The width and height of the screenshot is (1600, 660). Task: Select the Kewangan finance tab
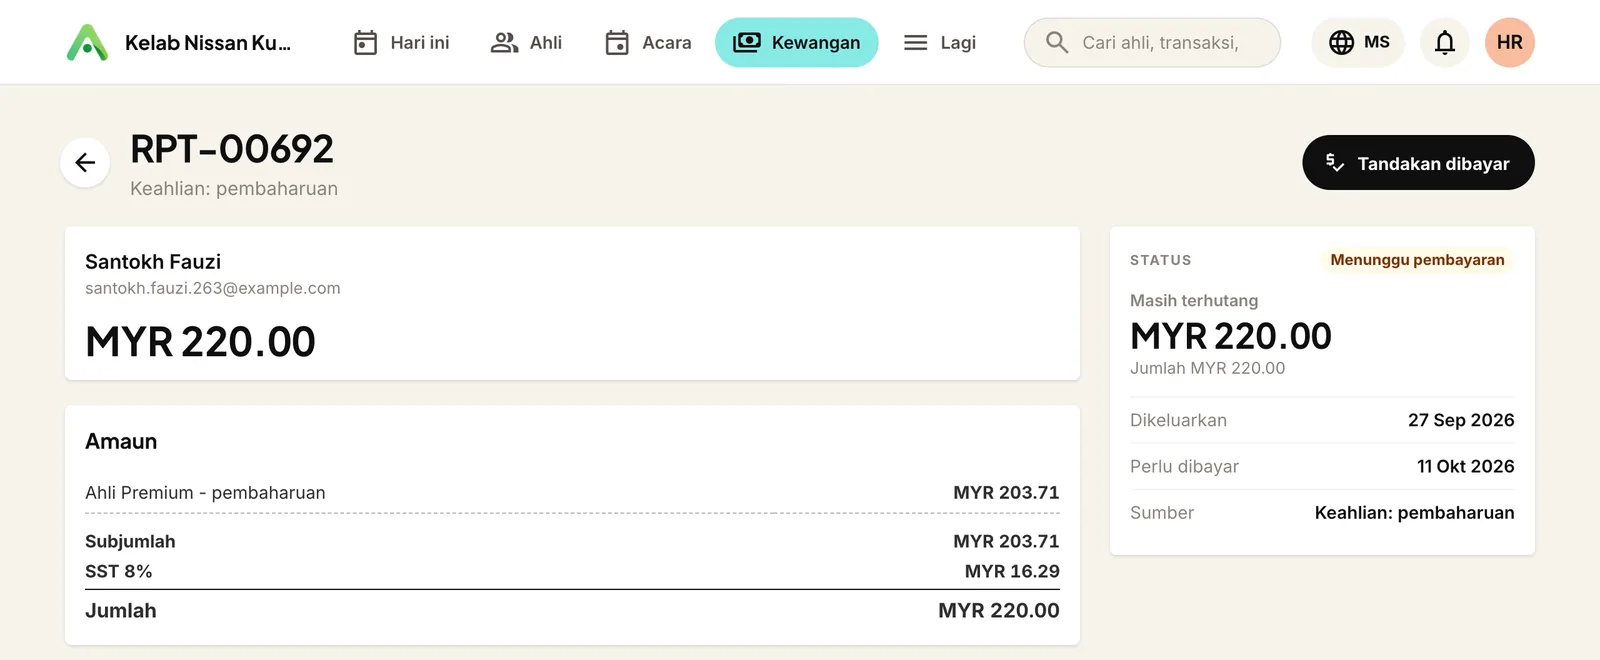tap(797, 43)
